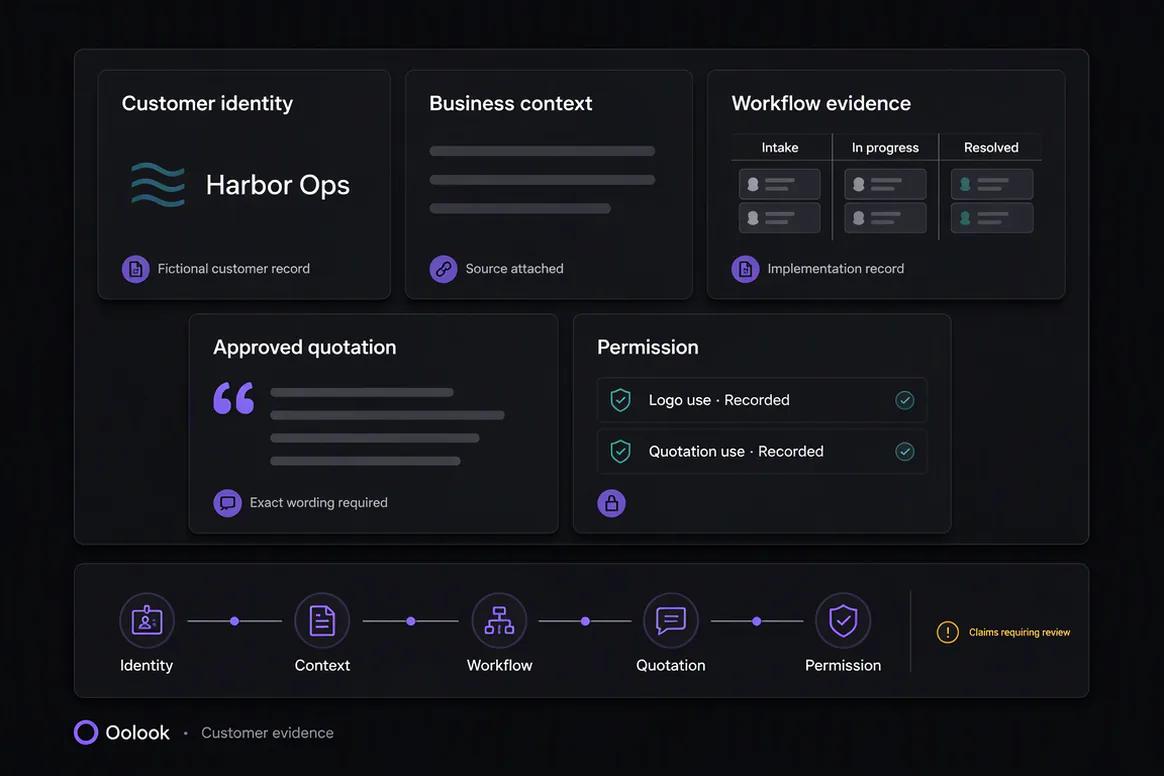Click the Workflow step label
The width and height of the screenshot is (1164, 776).
(x=500, y=665)
